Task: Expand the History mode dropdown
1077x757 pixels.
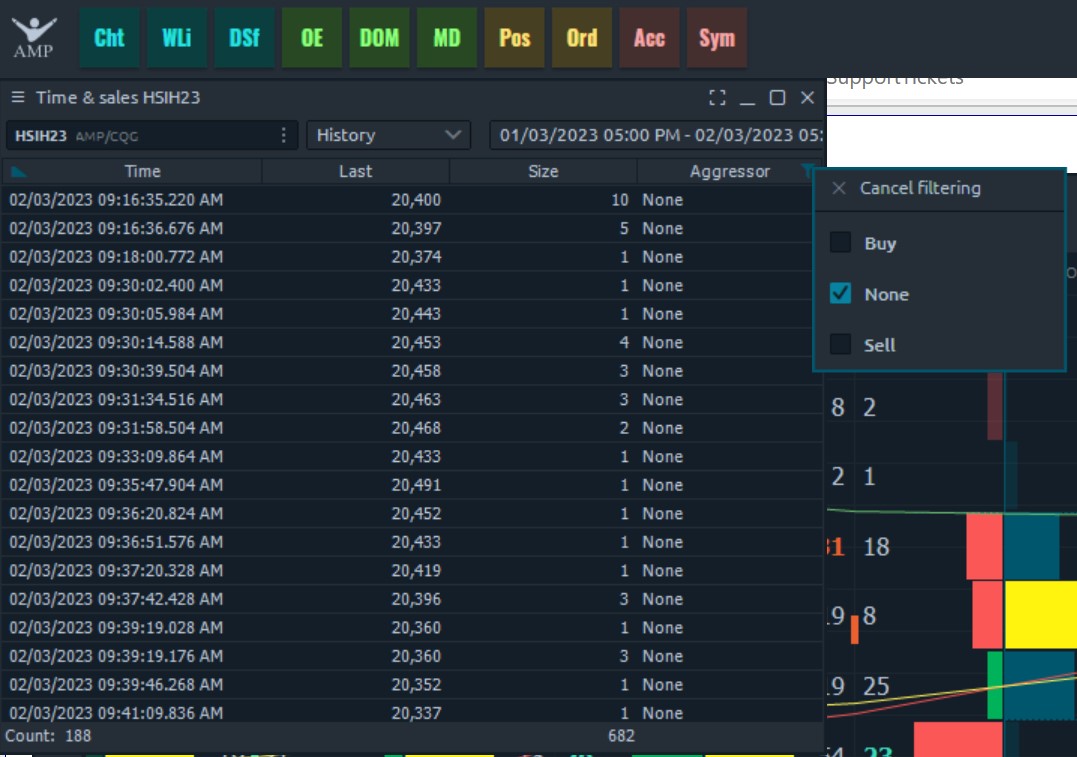Action: 388,135
